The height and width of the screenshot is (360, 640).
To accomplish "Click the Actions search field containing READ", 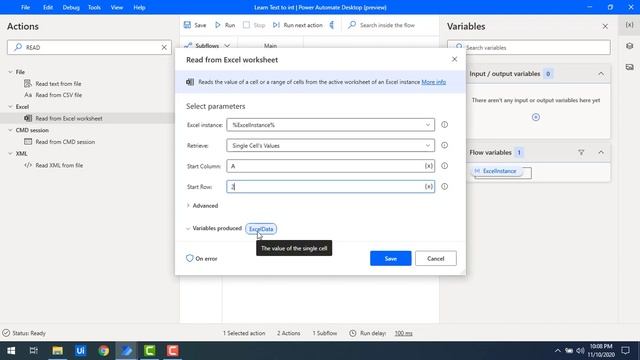I will 89,47.
